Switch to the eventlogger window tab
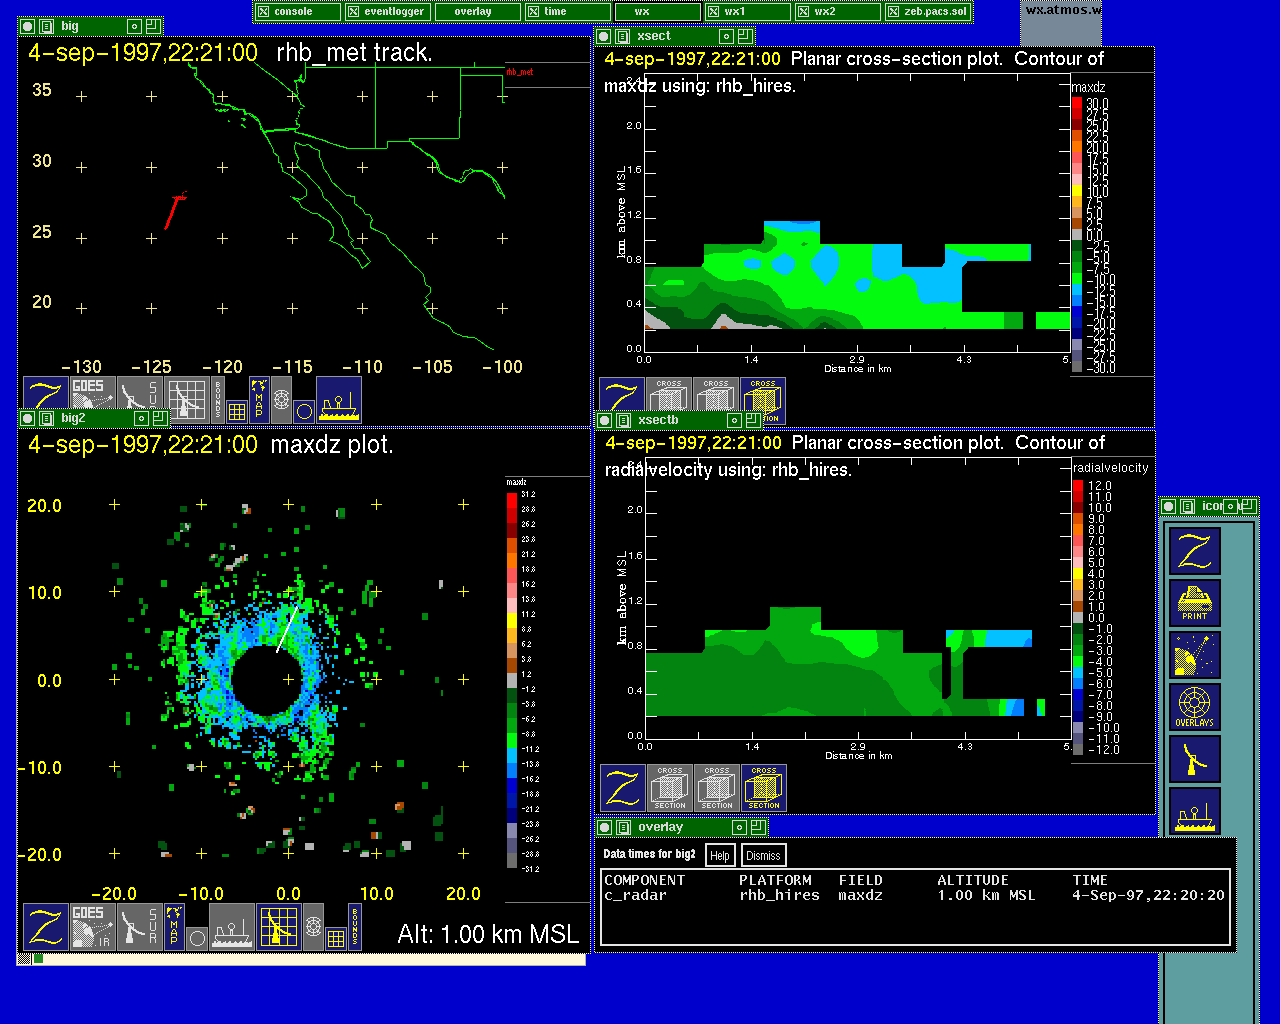The width and height of the screenshot is (1280, 1024). tap(388, 12)
